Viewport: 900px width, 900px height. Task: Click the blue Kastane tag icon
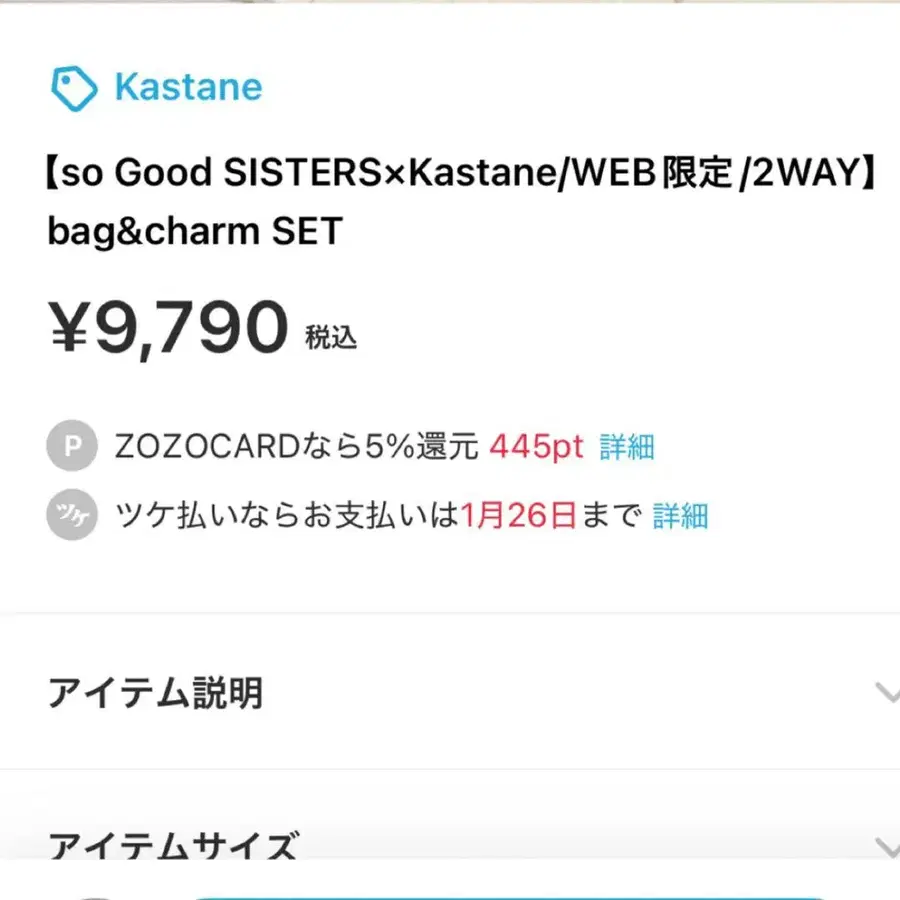click(74, 88)
